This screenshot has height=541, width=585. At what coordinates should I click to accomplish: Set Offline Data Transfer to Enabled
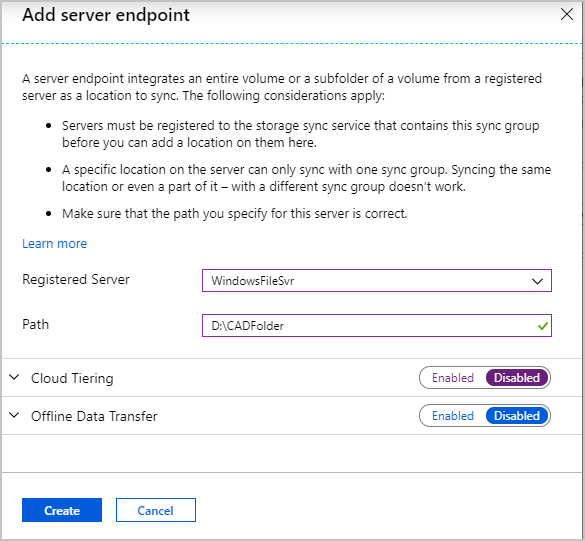point(453,416)
